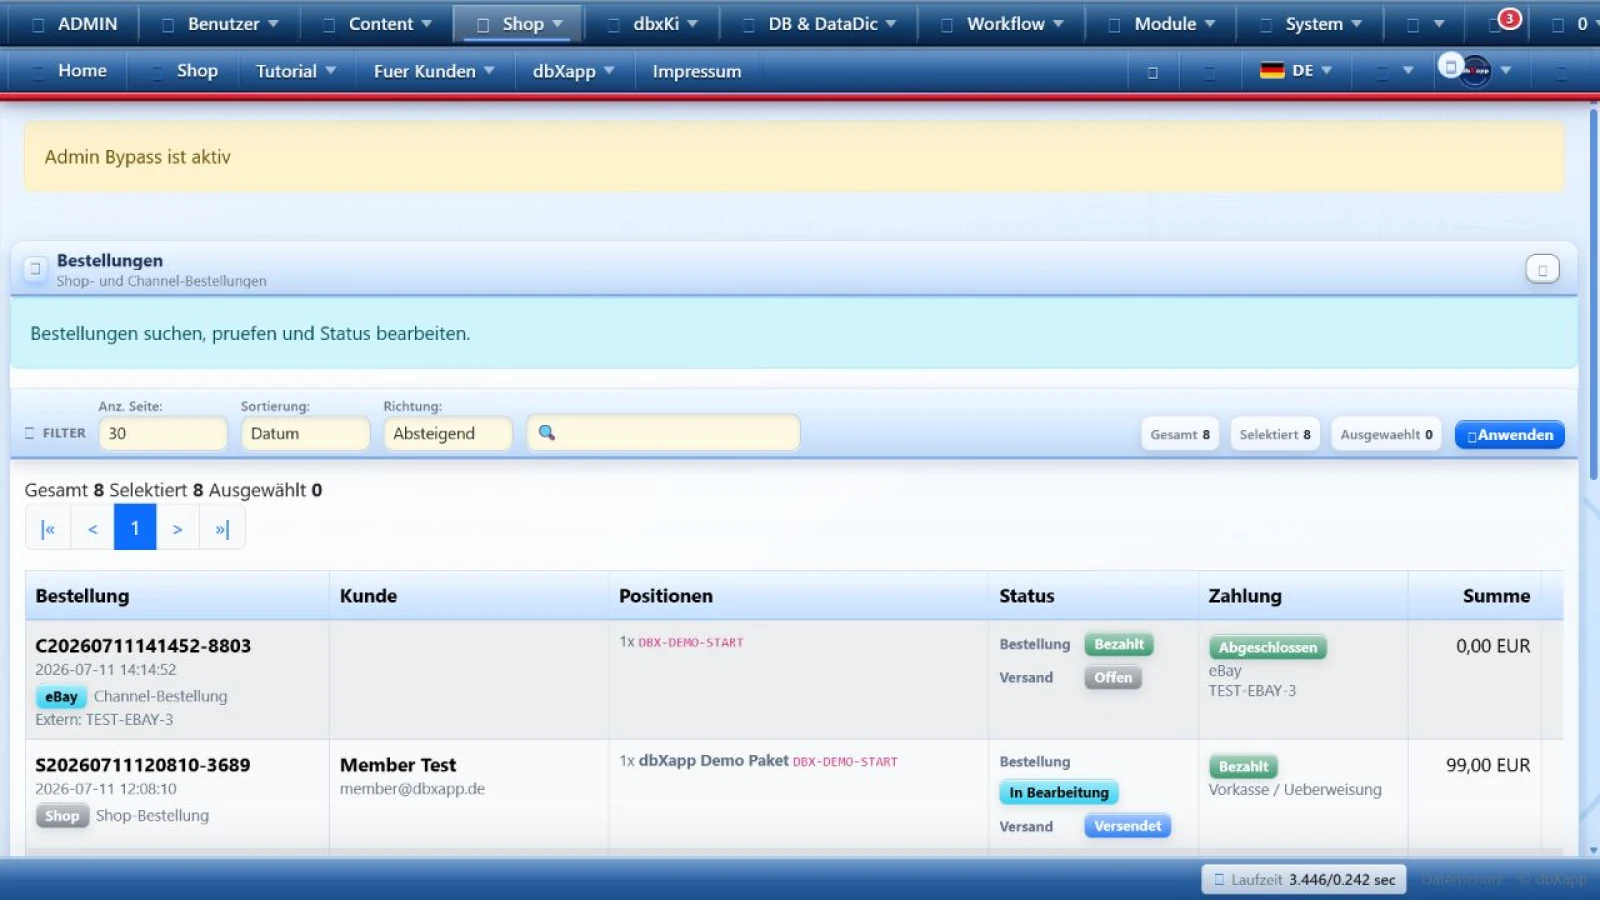The width and height of the screenshot is (1600, 900).
Task: Click the magnifier icon in search field
Action: pos(547,433)
